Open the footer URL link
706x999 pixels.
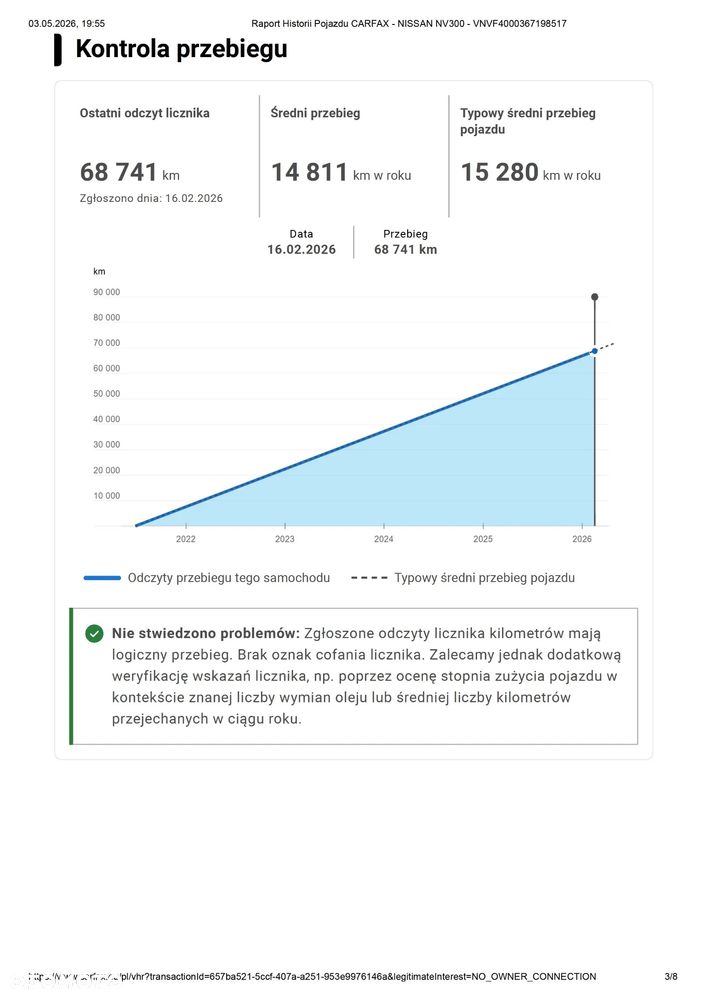pos(312,976)
